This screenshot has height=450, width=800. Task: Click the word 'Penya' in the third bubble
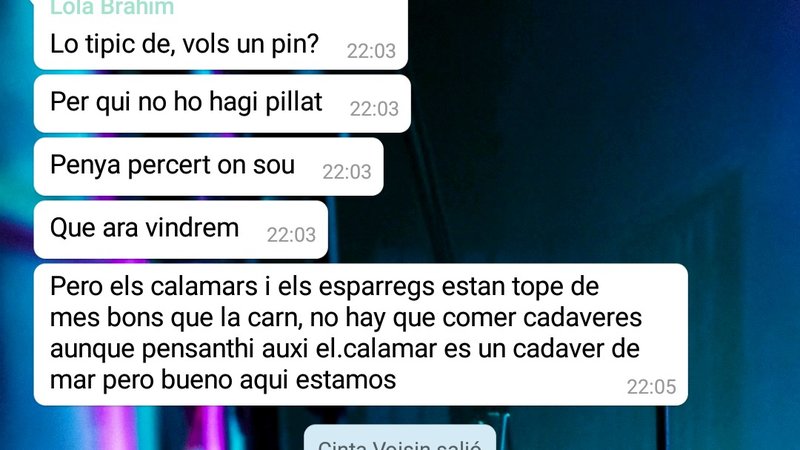[x=86, y=166]
